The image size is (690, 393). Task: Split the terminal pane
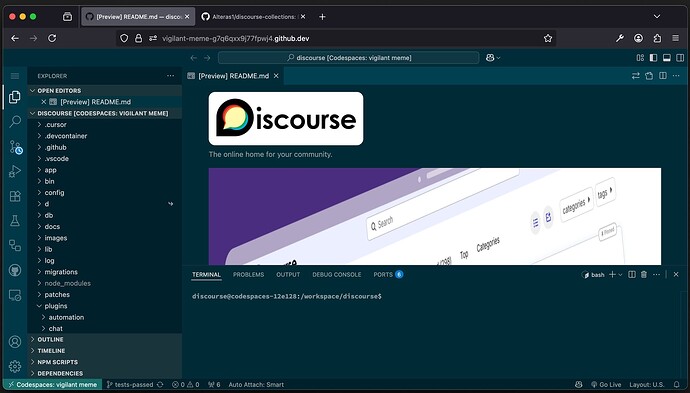[x=632, y=275]
